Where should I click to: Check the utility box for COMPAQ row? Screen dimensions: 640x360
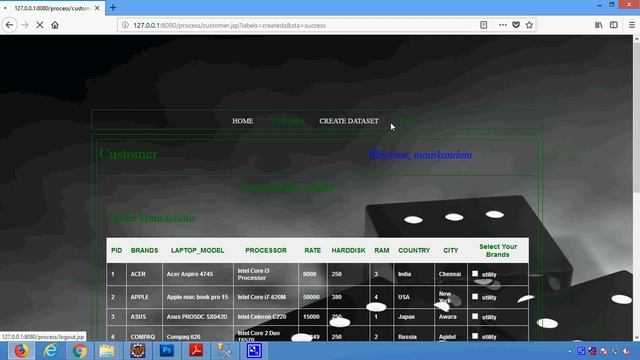click(475, 336)
